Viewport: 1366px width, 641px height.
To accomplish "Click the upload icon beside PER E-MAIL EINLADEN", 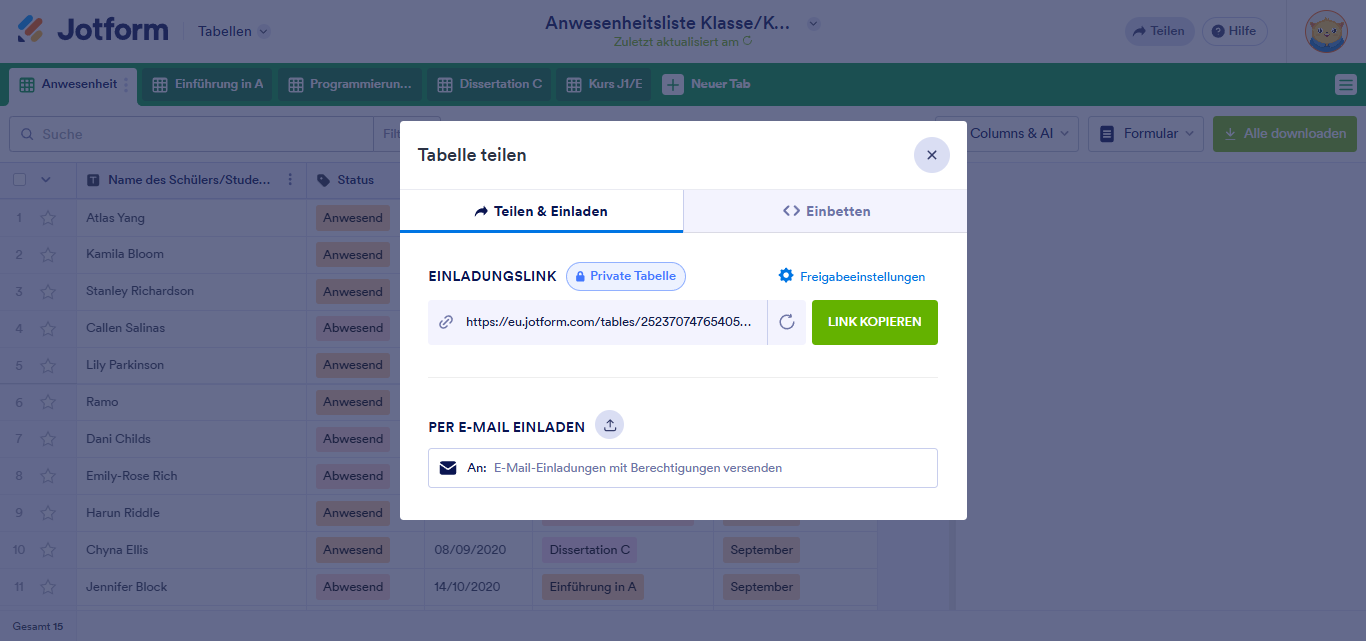I will pyautogui.click(x=609, y=424).
